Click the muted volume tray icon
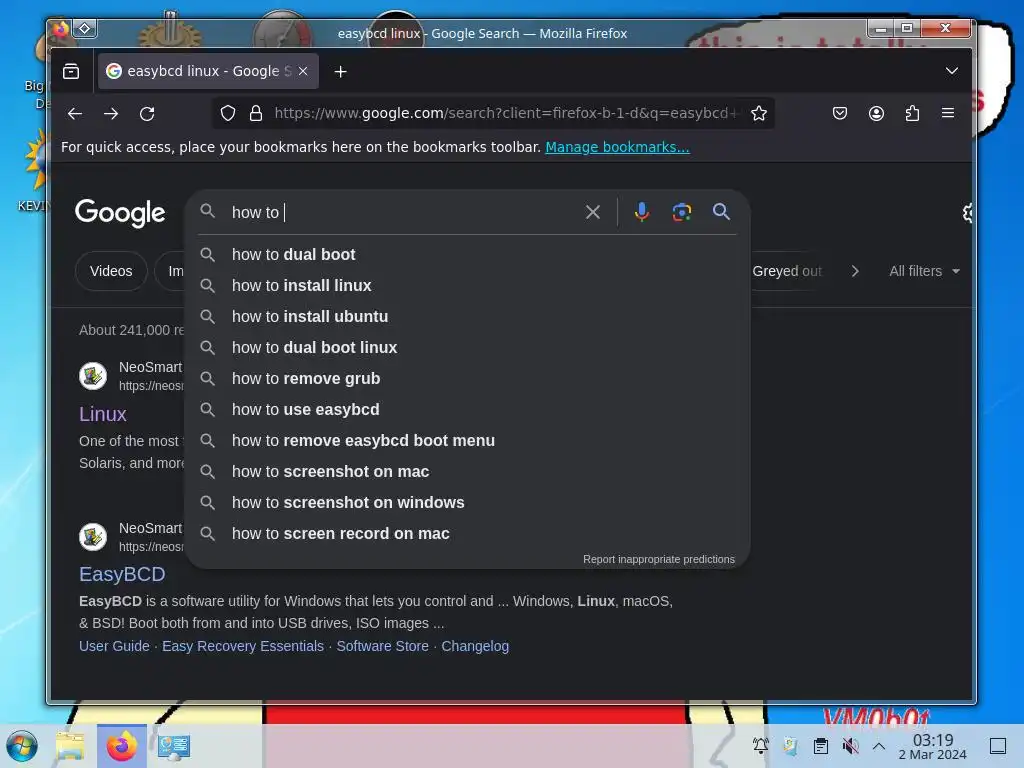1024x768 pixels. (850, 745)
